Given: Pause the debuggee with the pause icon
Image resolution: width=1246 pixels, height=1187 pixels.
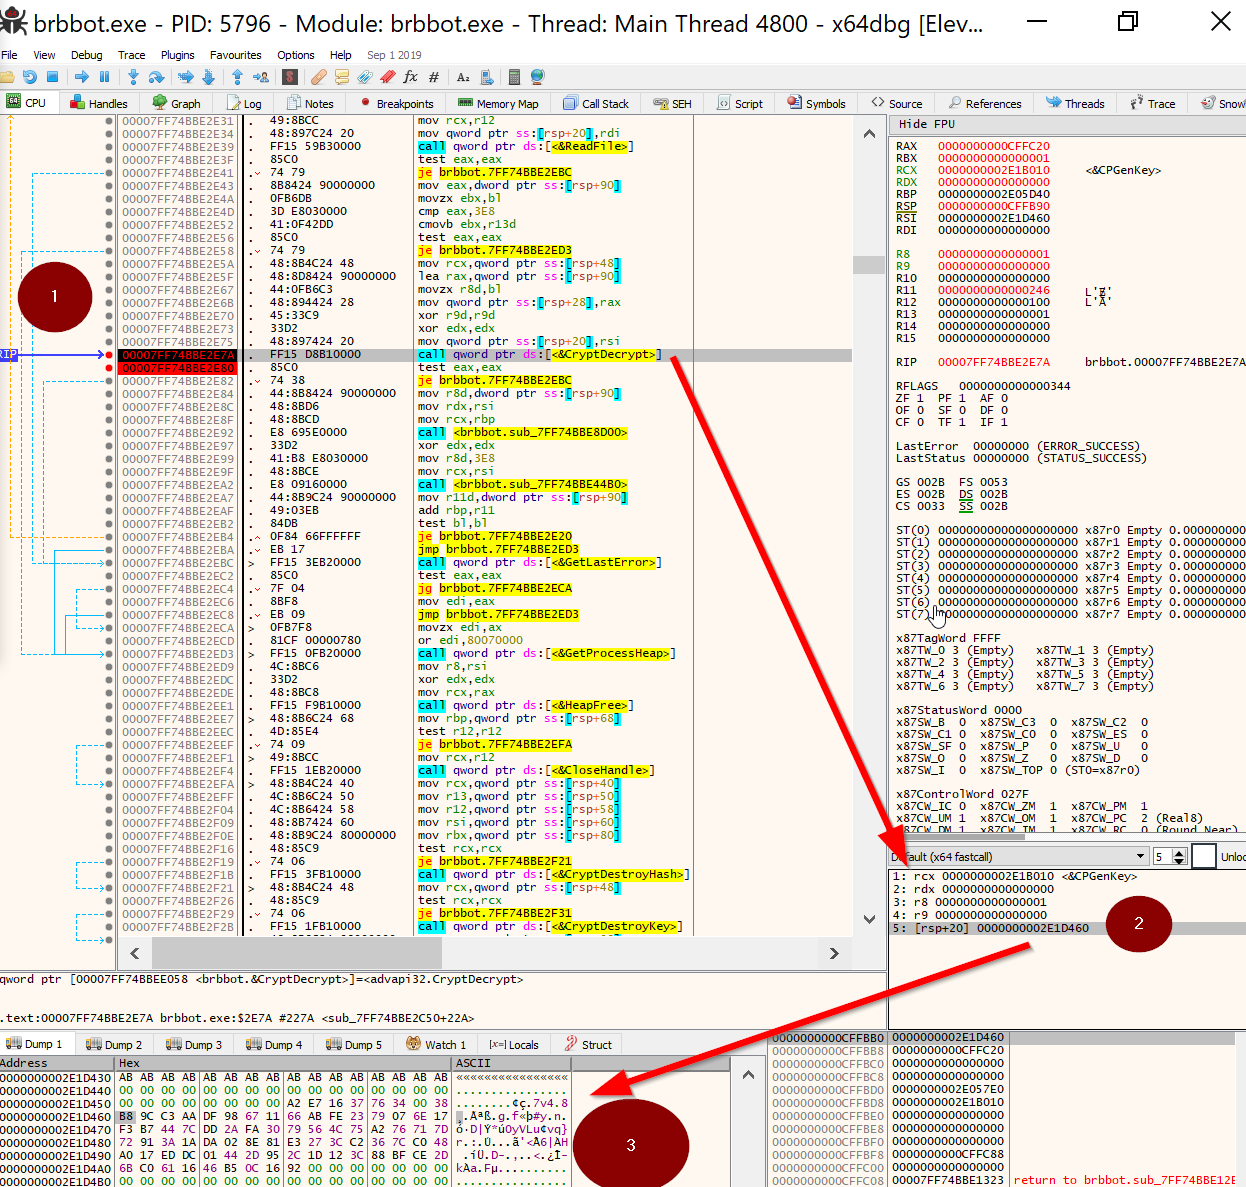Looking at the screenshot, I should [103, 76].
